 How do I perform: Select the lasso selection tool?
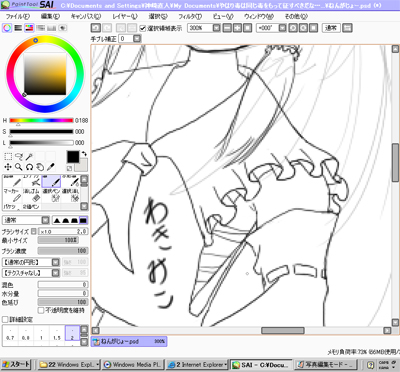19,156
